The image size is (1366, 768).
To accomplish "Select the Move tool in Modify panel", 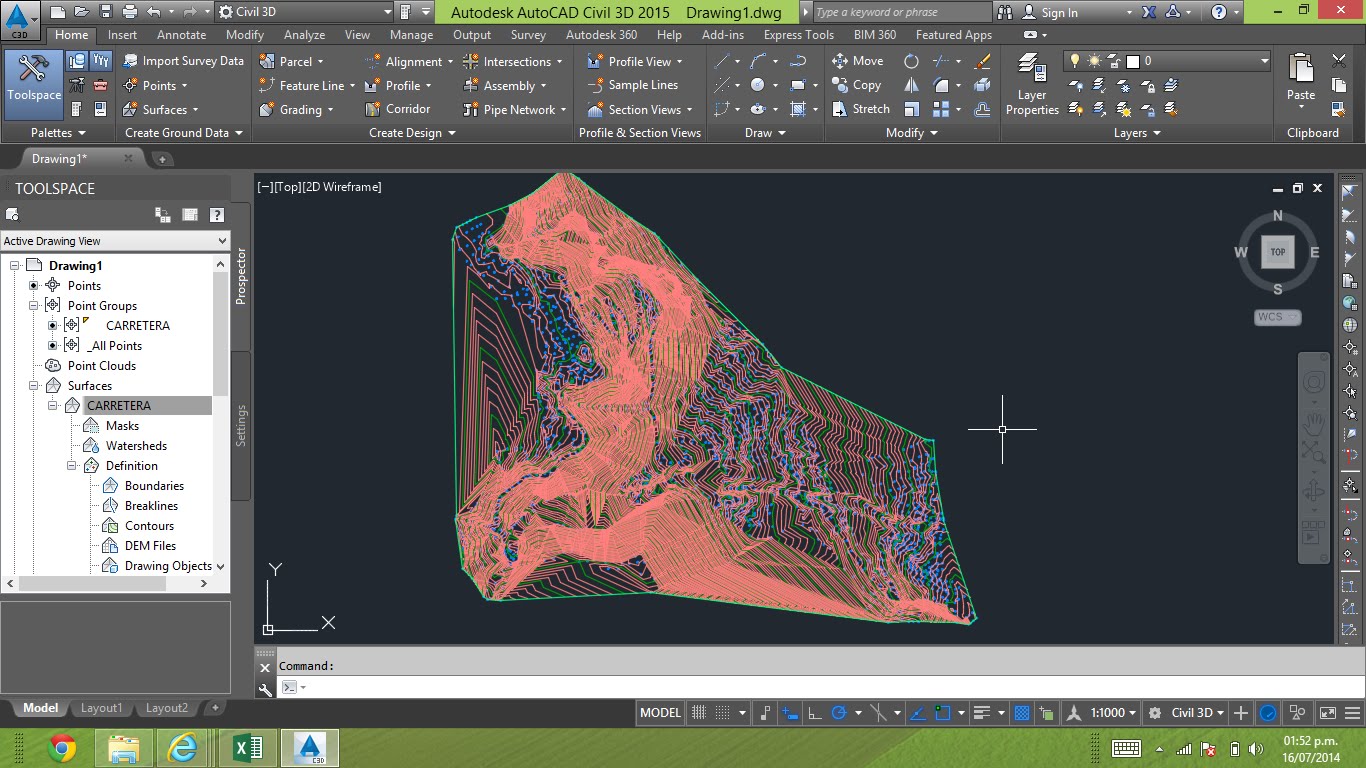I will coord(857,61).
